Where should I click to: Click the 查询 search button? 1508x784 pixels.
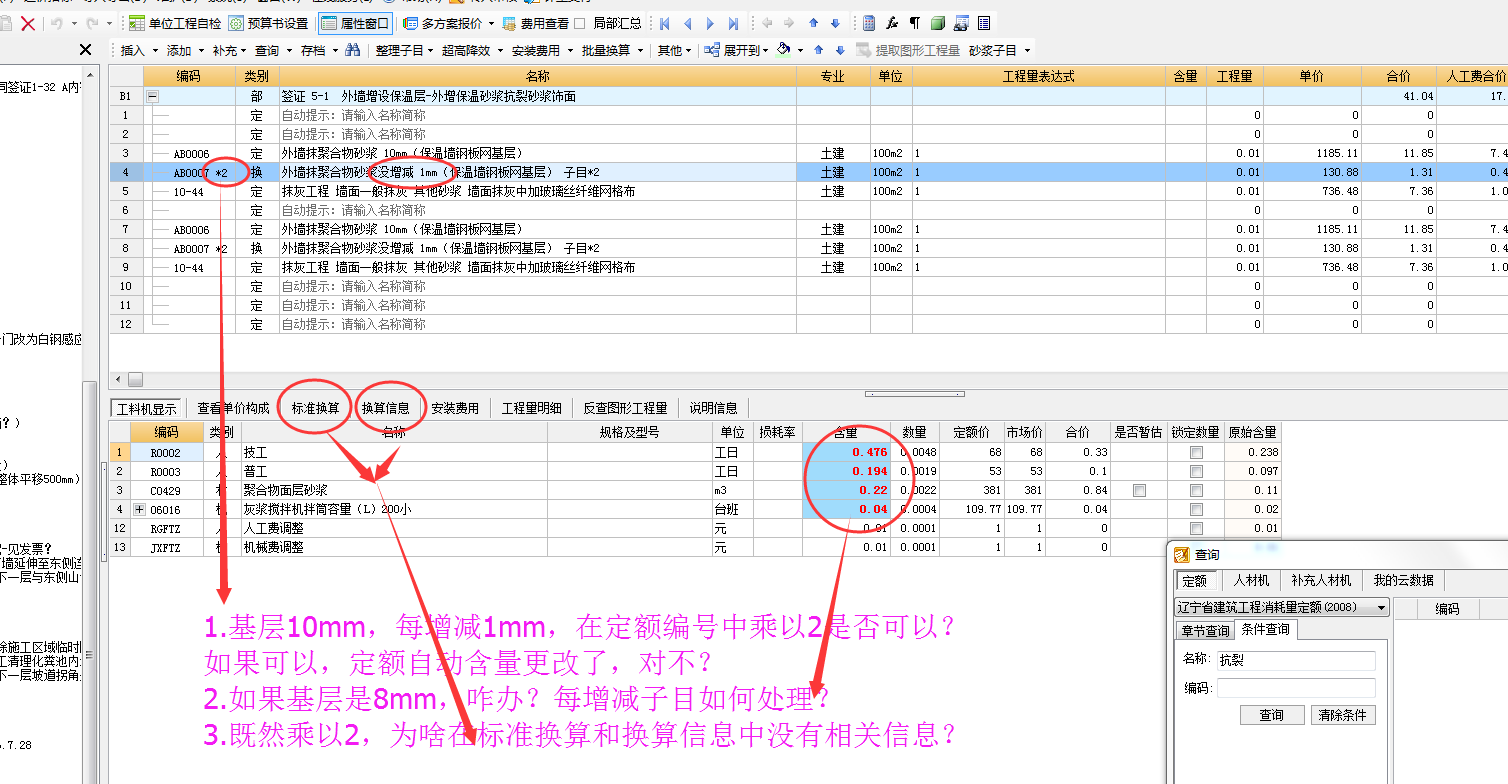pyautogui.click(x=1272, y=715)
